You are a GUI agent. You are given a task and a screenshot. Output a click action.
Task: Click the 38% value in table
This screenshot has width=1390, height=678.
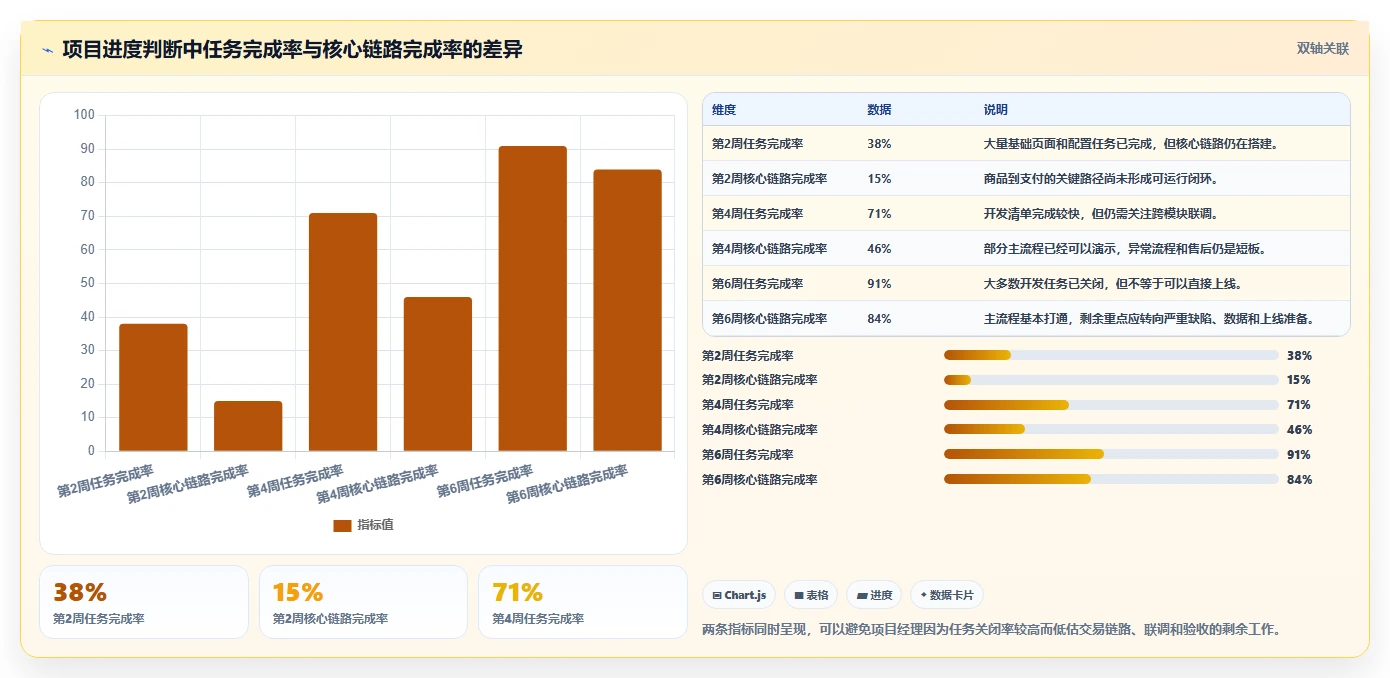click(879, 144)
